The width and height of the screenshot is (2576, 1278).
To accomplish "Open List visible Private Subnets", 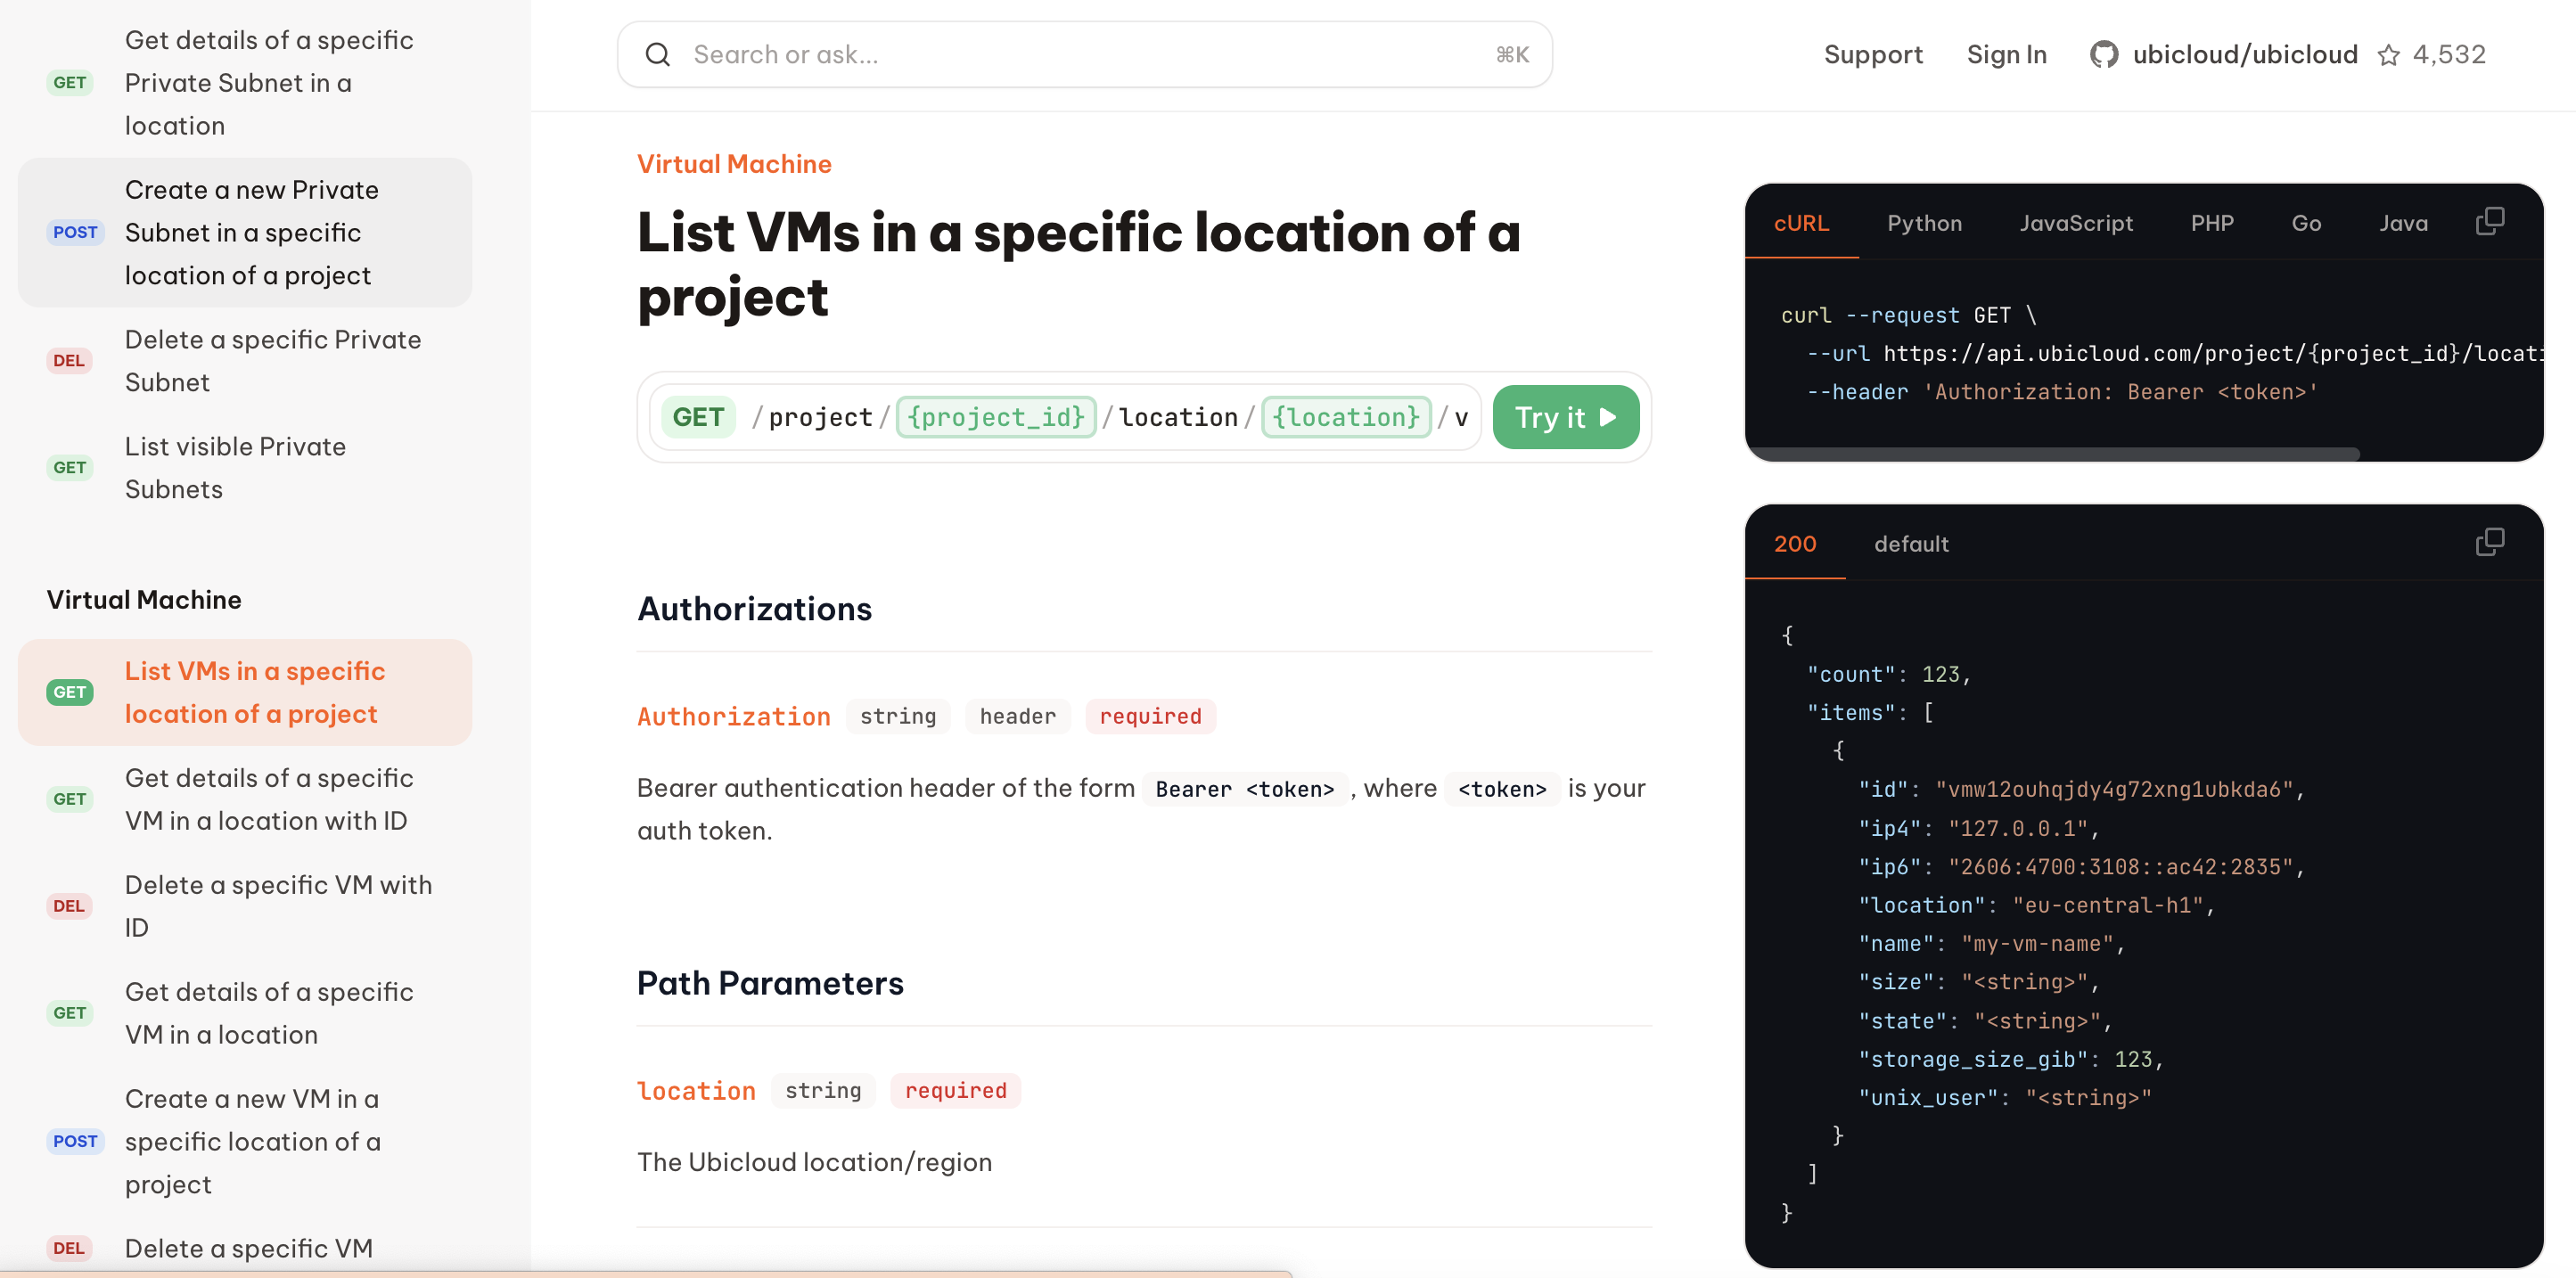I will (245, 468).
